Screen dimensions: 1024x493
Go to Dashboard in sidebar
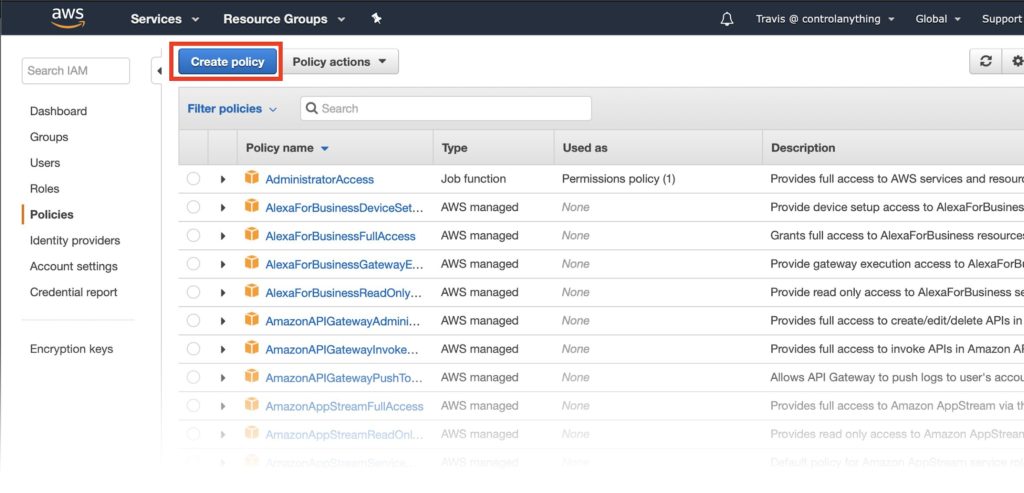[x=58, y=111]
